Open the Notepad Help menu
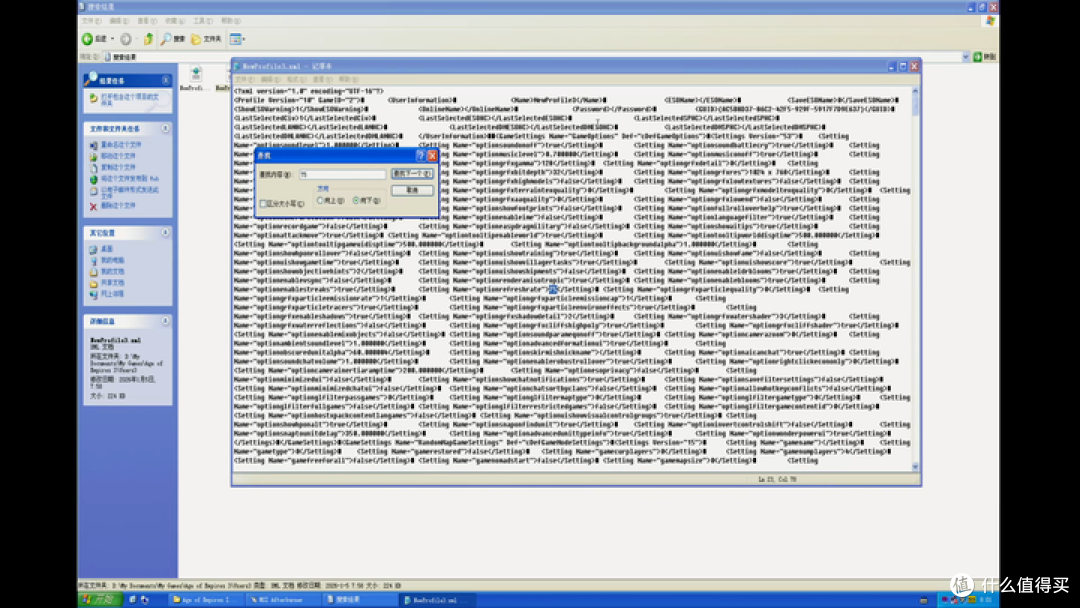The width and height of the screenshot is (1080, 608). point(348,79)
